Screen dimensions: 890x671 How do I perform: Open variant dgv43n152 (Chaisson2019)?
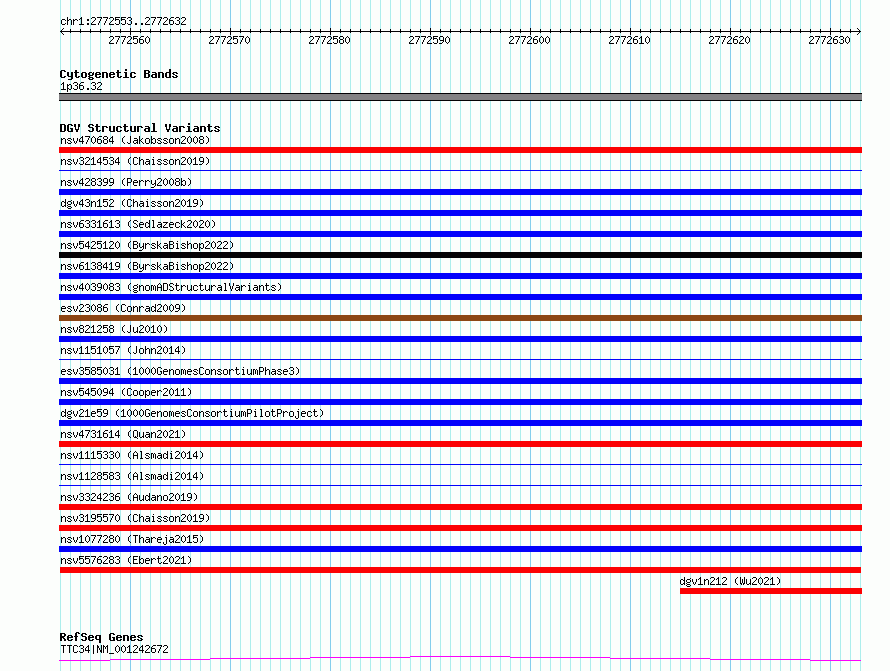(x=132, y=203)
